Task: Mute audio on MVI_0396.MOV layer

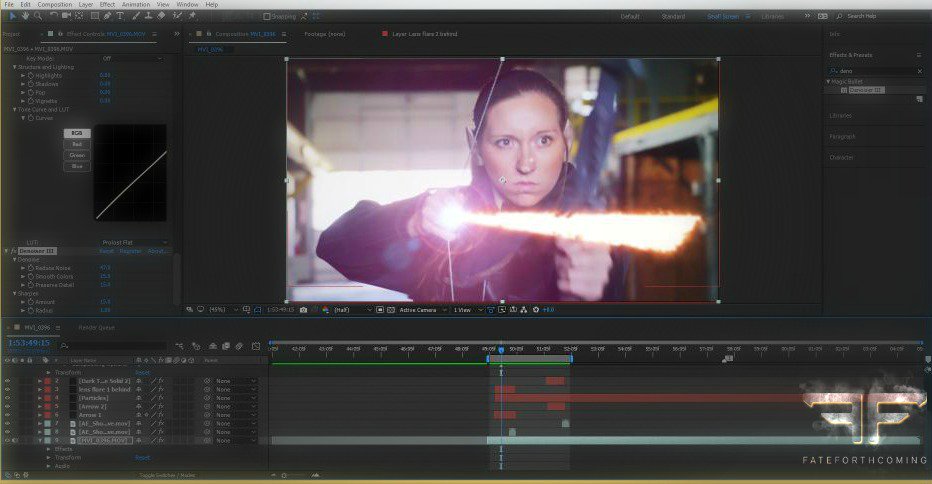Action: (15, 441)
